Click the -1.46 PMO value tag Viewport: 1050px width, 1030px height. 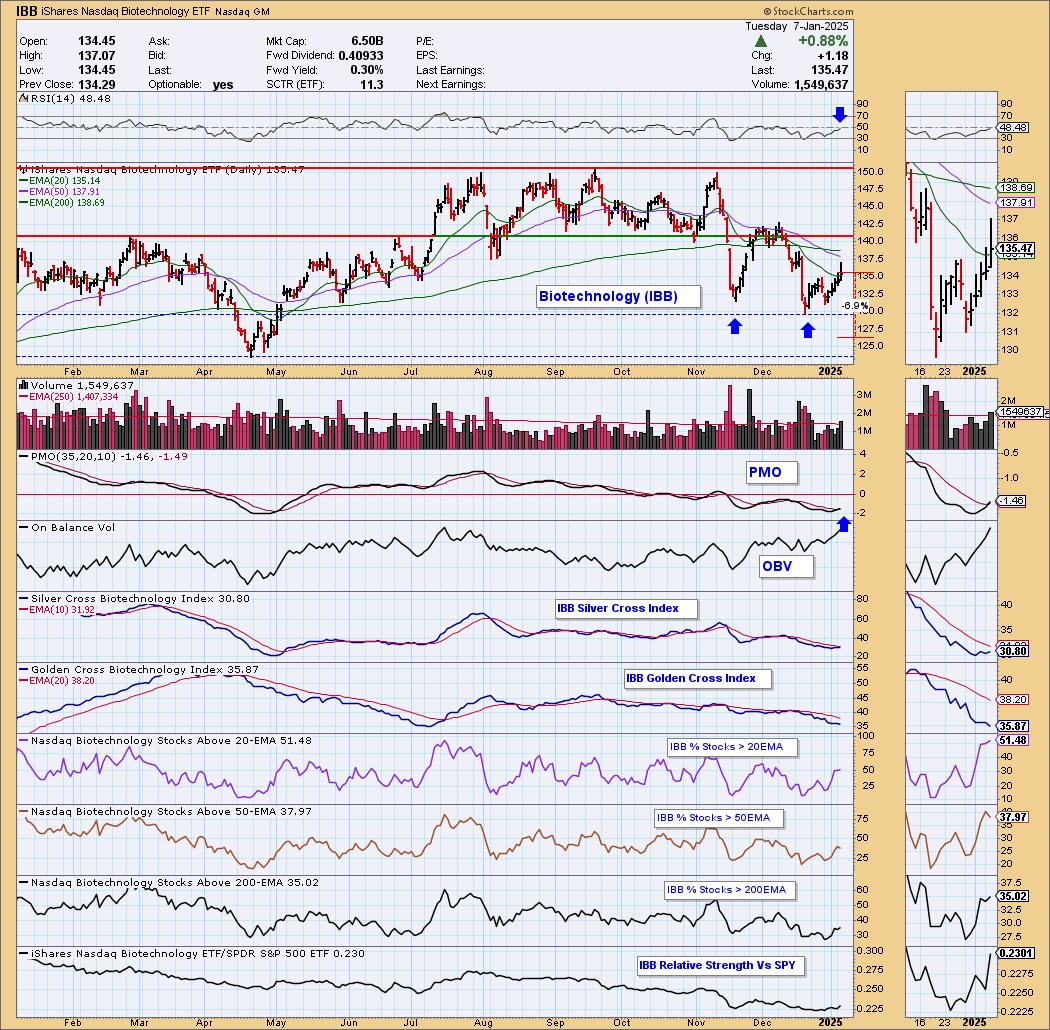pyautogui.click(x=1012, y=500)
